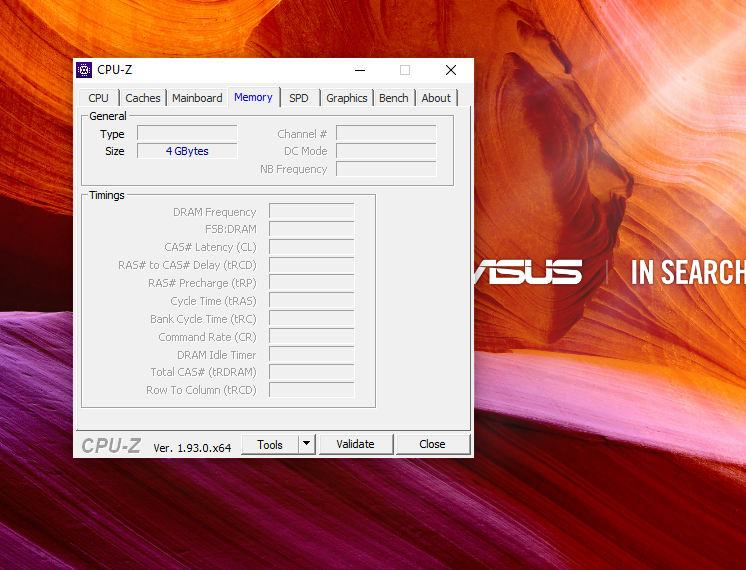Open the Graphics tab
The height and width of the screenshot is (570, 746).
point(346,98)
